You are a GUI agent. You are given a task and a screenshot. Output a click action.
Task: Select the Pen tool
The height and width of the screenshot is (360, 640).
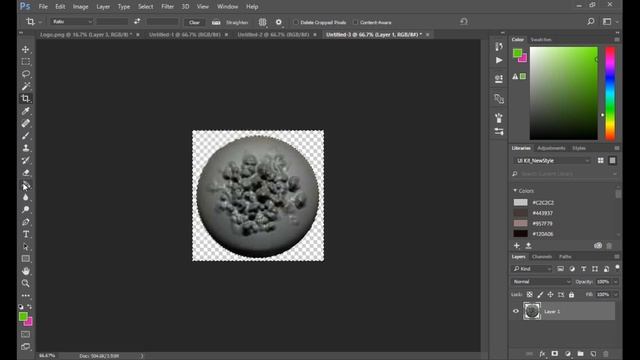coord(26,222)
